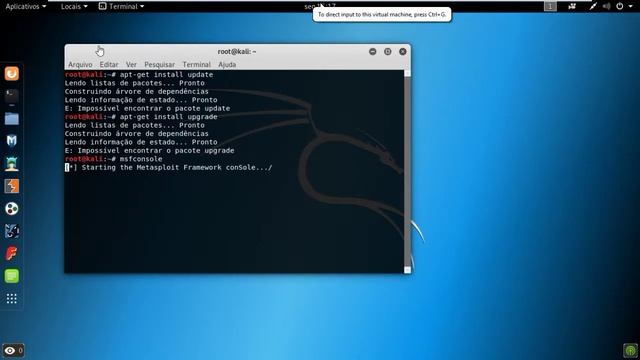Click the 'press Ctrl+G' tooltip message

pos(382,15)
